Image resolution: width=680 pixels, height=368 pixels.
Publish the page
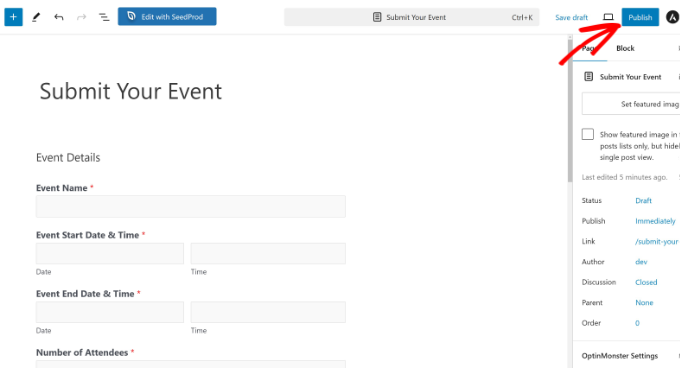pyautogui.click(x=640, y=17)
